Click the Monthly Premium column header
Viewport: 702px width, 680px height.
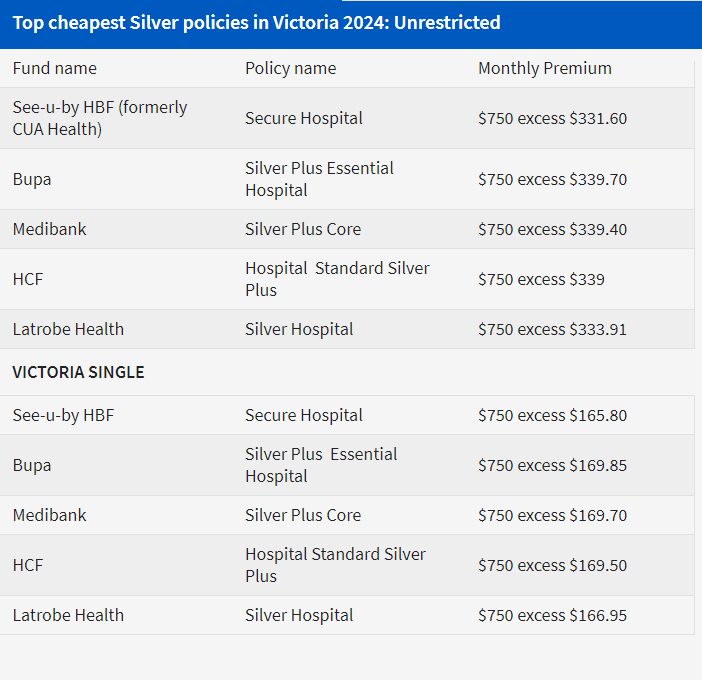pos(545,68)
